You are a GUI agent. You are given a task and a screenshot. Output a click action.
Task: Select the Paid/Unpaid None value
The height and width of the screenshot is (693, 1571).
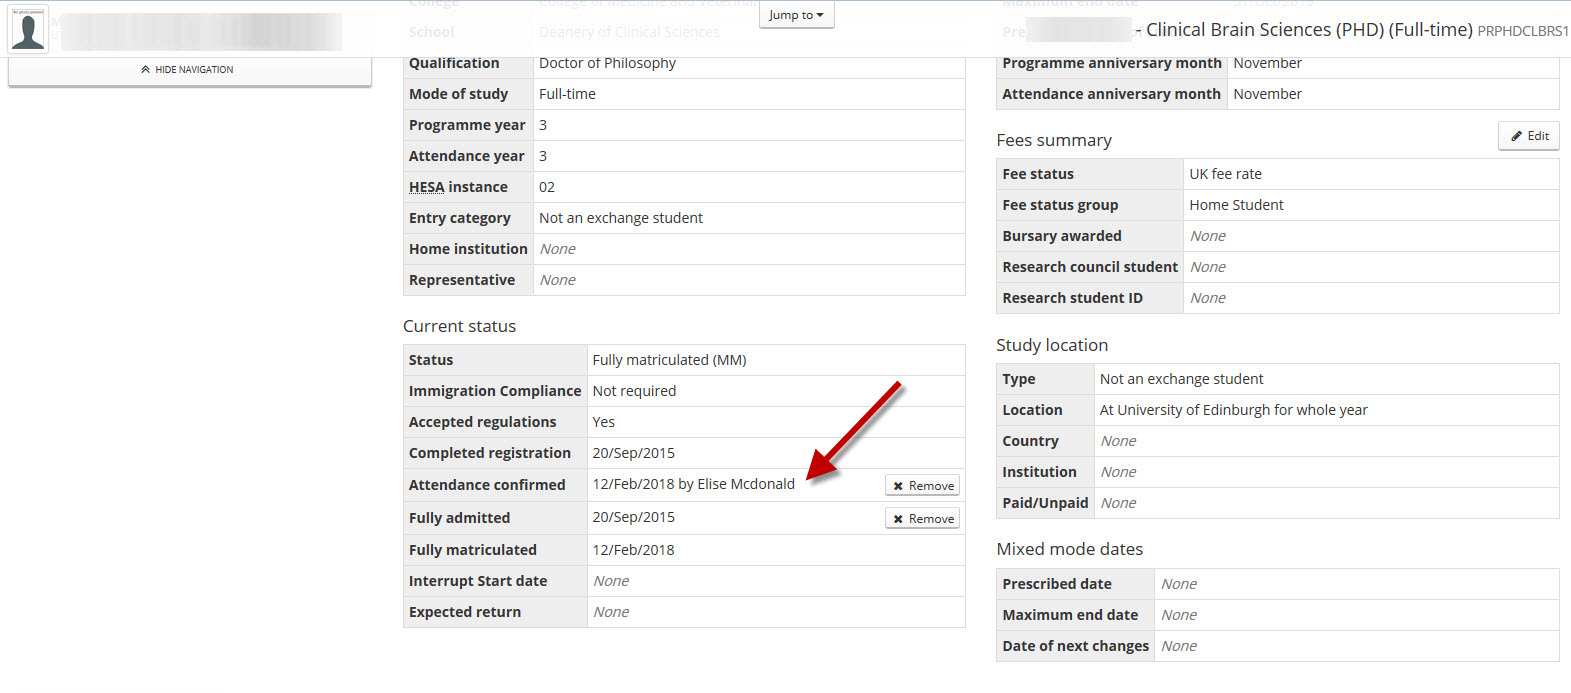coord(1118,503)
